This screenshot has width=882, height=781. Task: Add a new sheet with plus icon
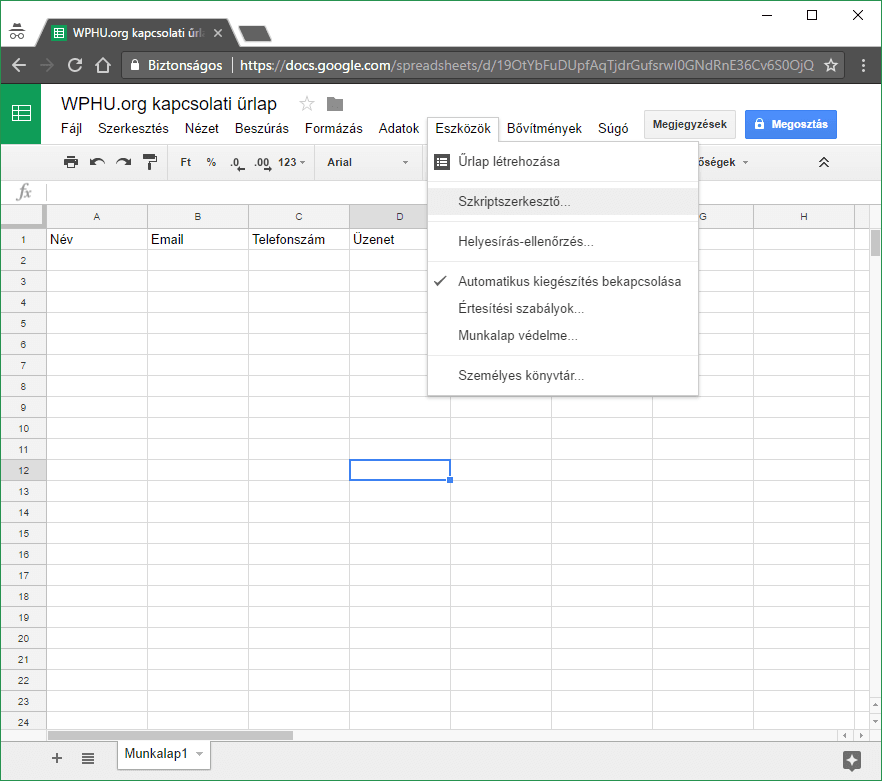click(57, 758)
